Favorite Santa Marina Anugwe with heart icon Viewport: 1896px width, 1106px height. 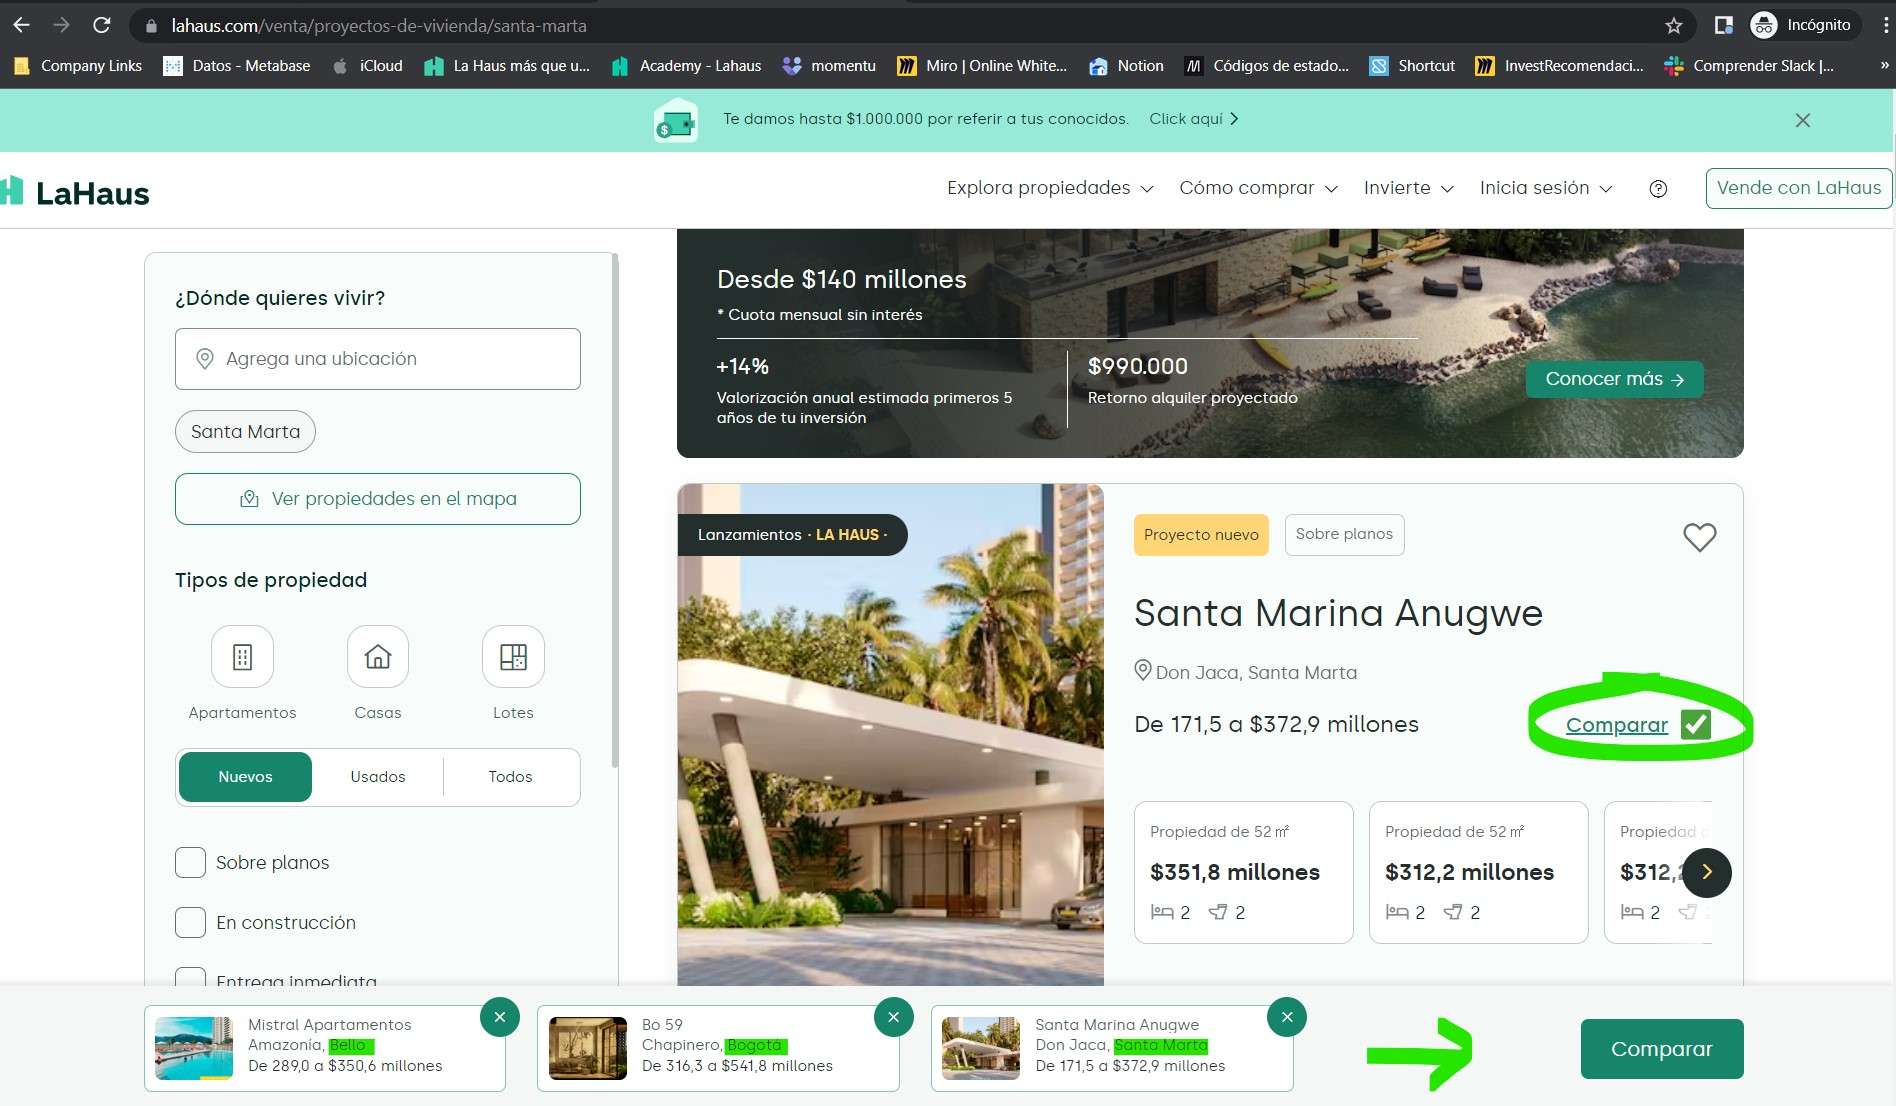click(x=1699, y=537)
